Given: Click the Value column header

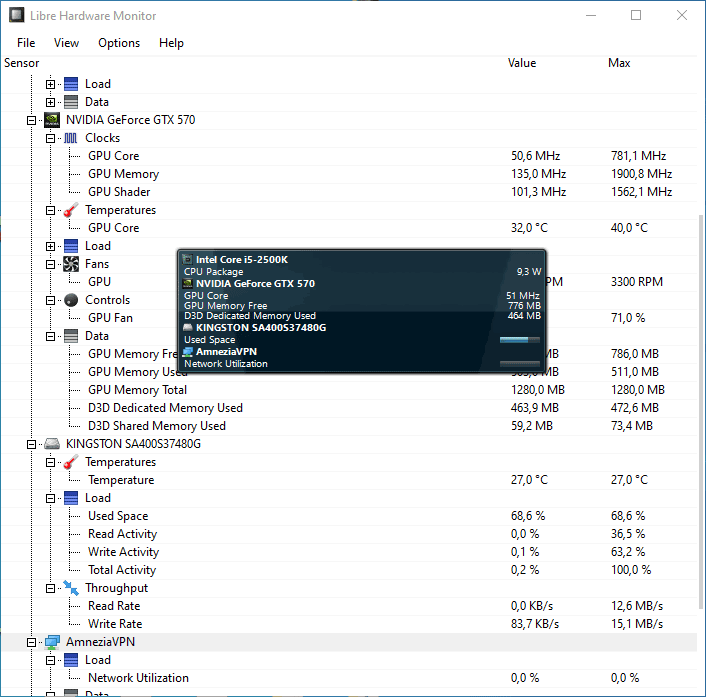Looking at the screenshot, I should pyautogui.click(x=522, y=63).
